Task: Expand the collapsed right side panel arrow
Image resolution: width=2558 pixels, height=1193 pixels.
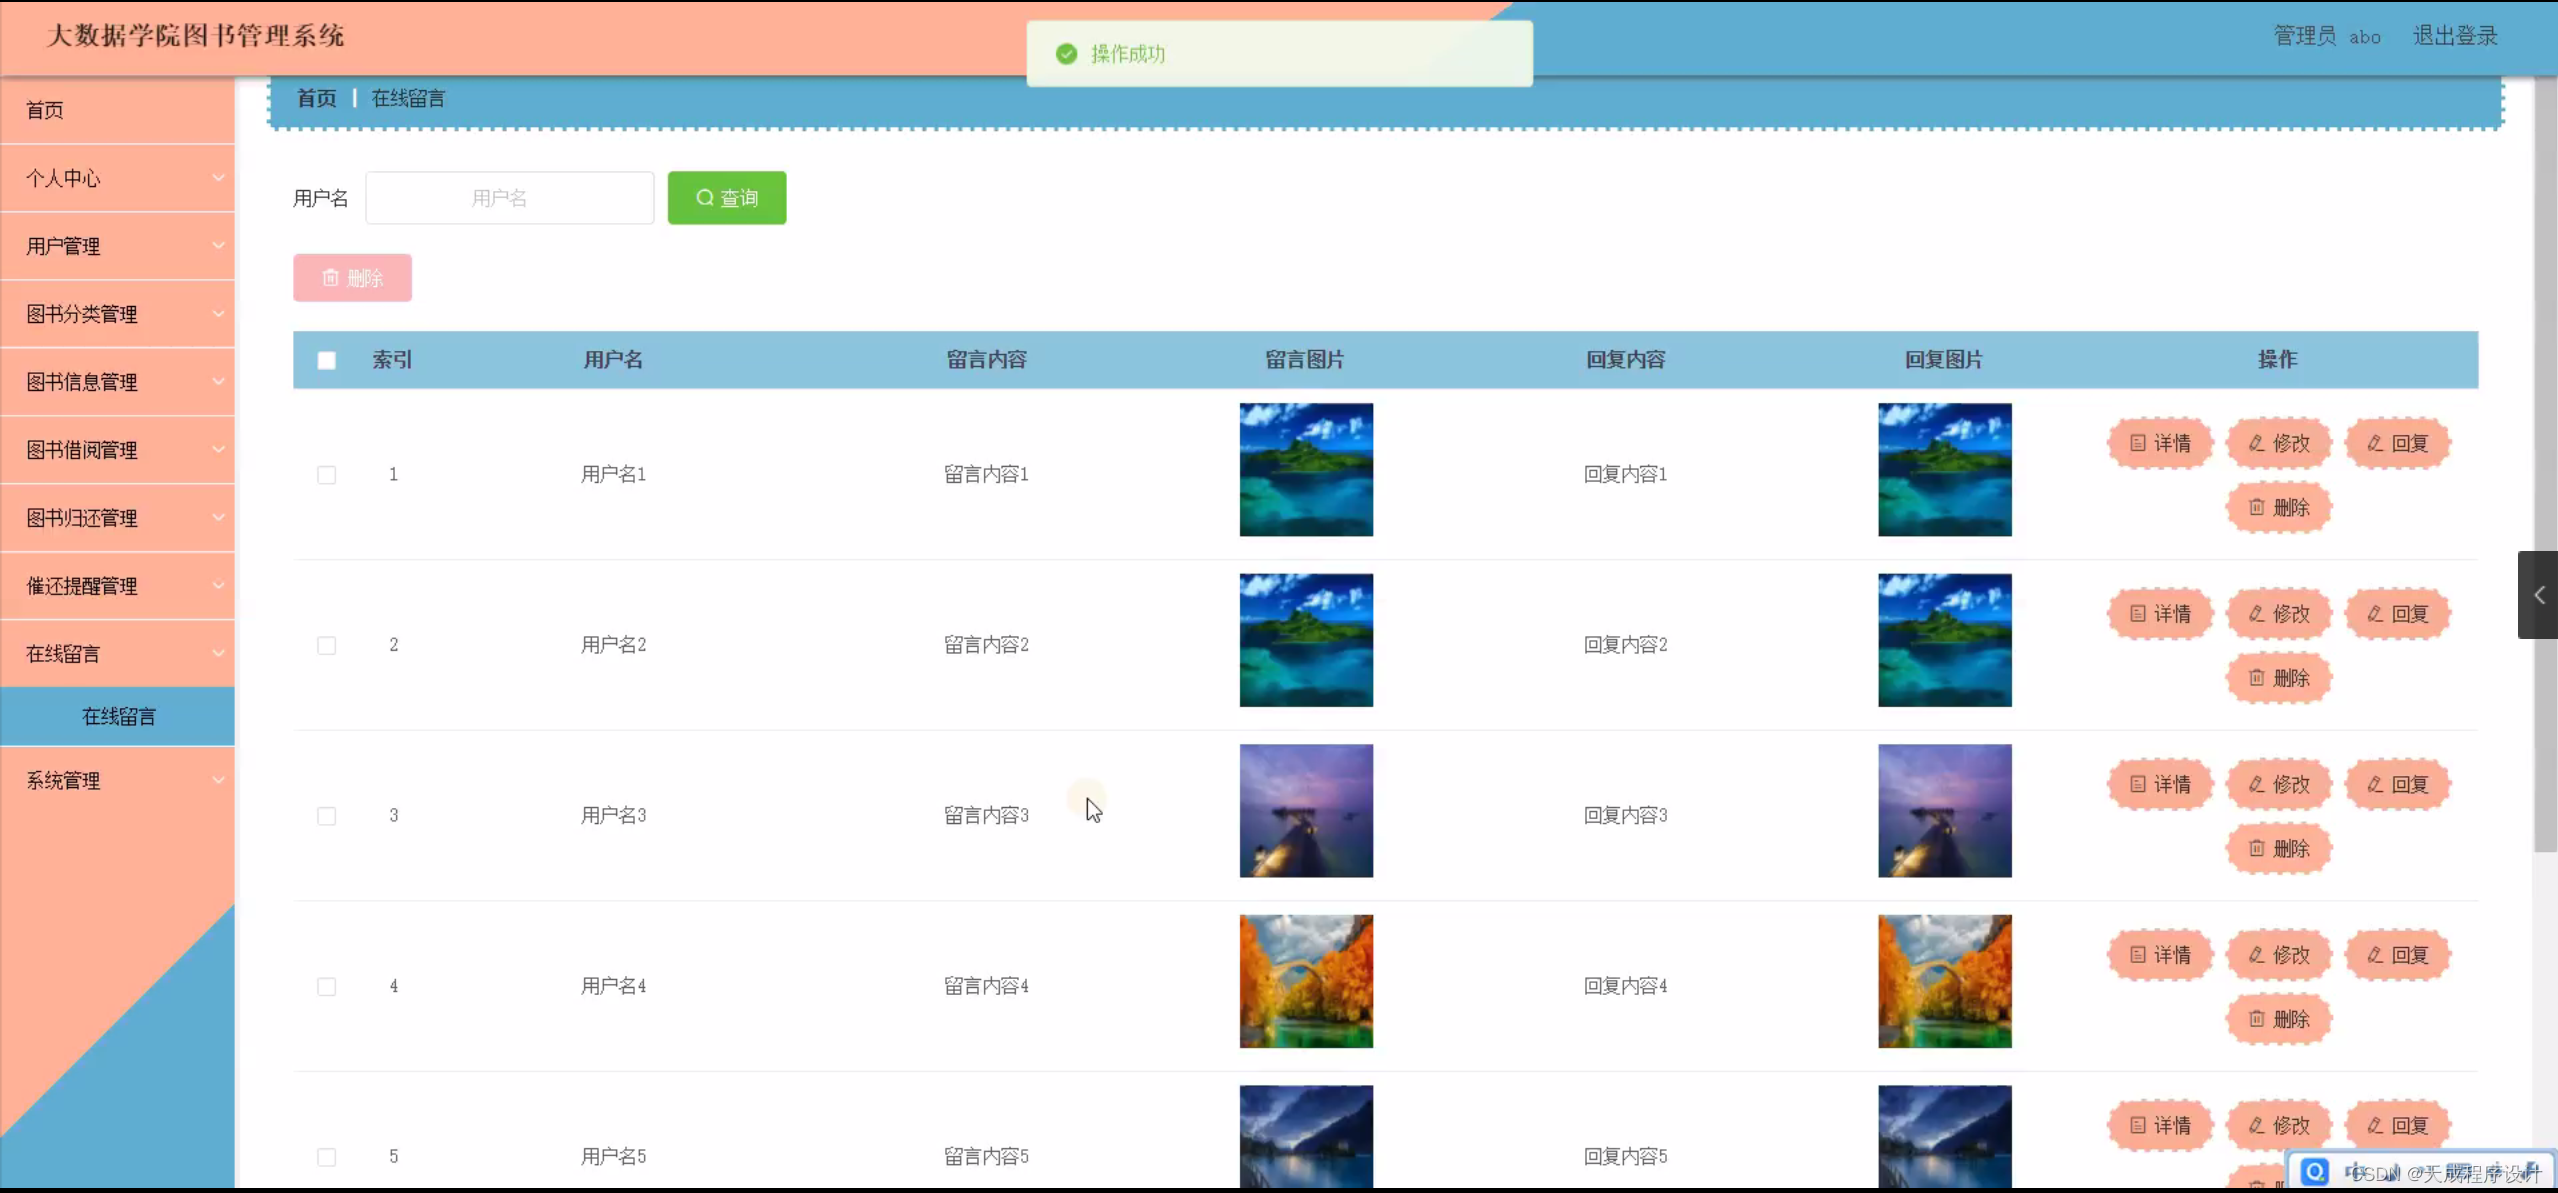Action: 2538,595
